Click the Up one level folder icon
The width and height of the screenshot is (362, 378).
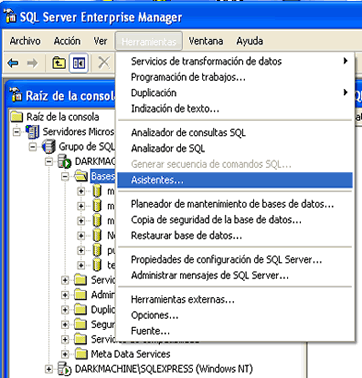pos(59,63)
